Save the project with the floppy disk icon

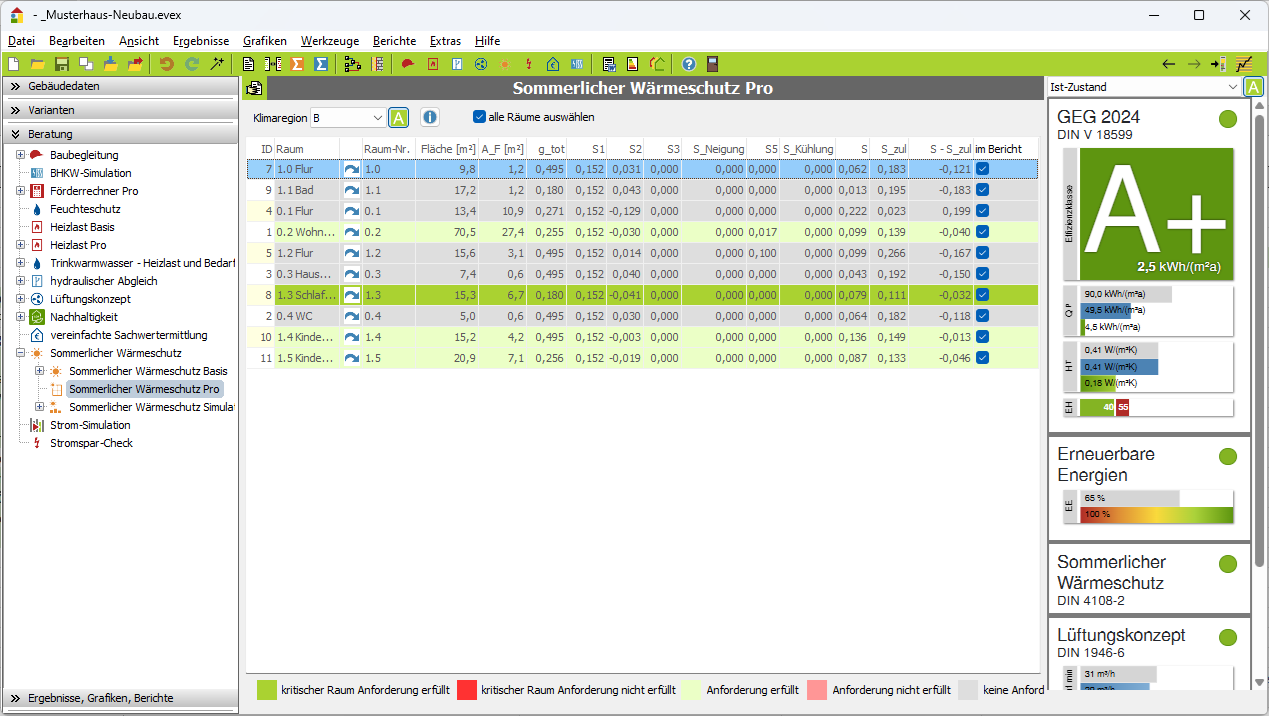[x=62, y=64]
